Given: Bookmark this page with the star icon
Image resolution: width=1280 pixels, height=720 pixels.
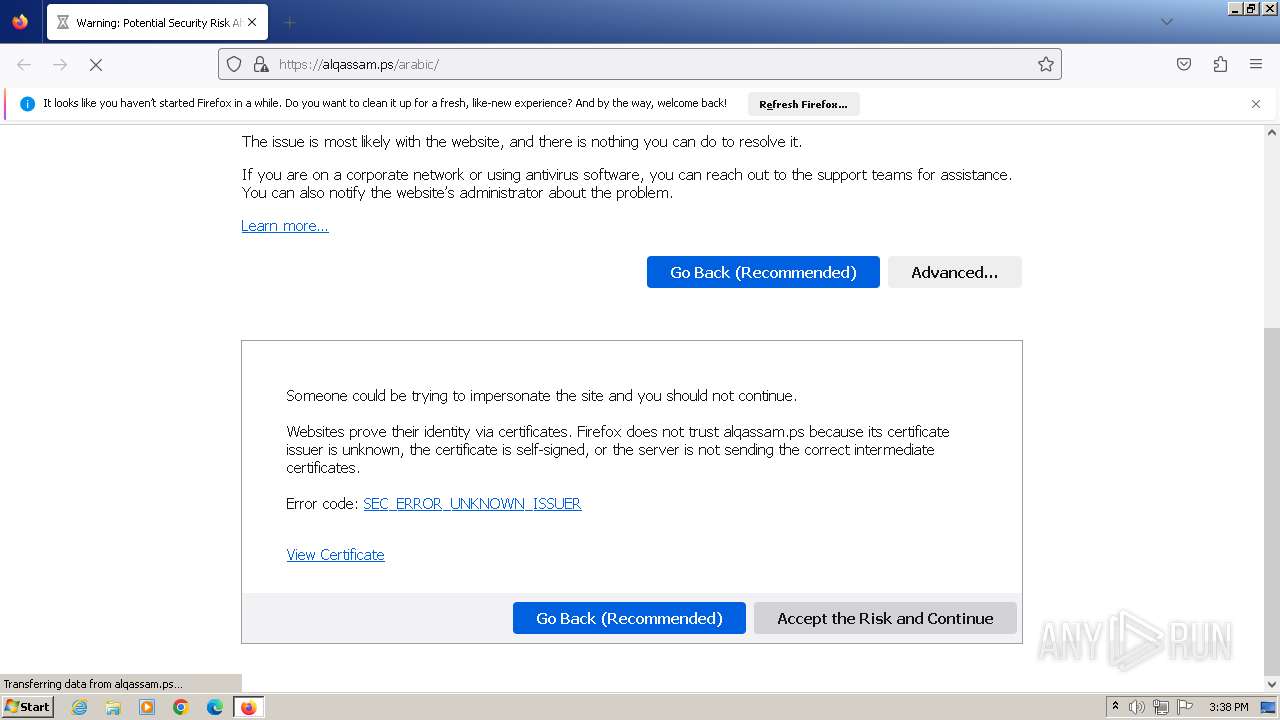Looking at the screenshot, I should click(1046, 64).
